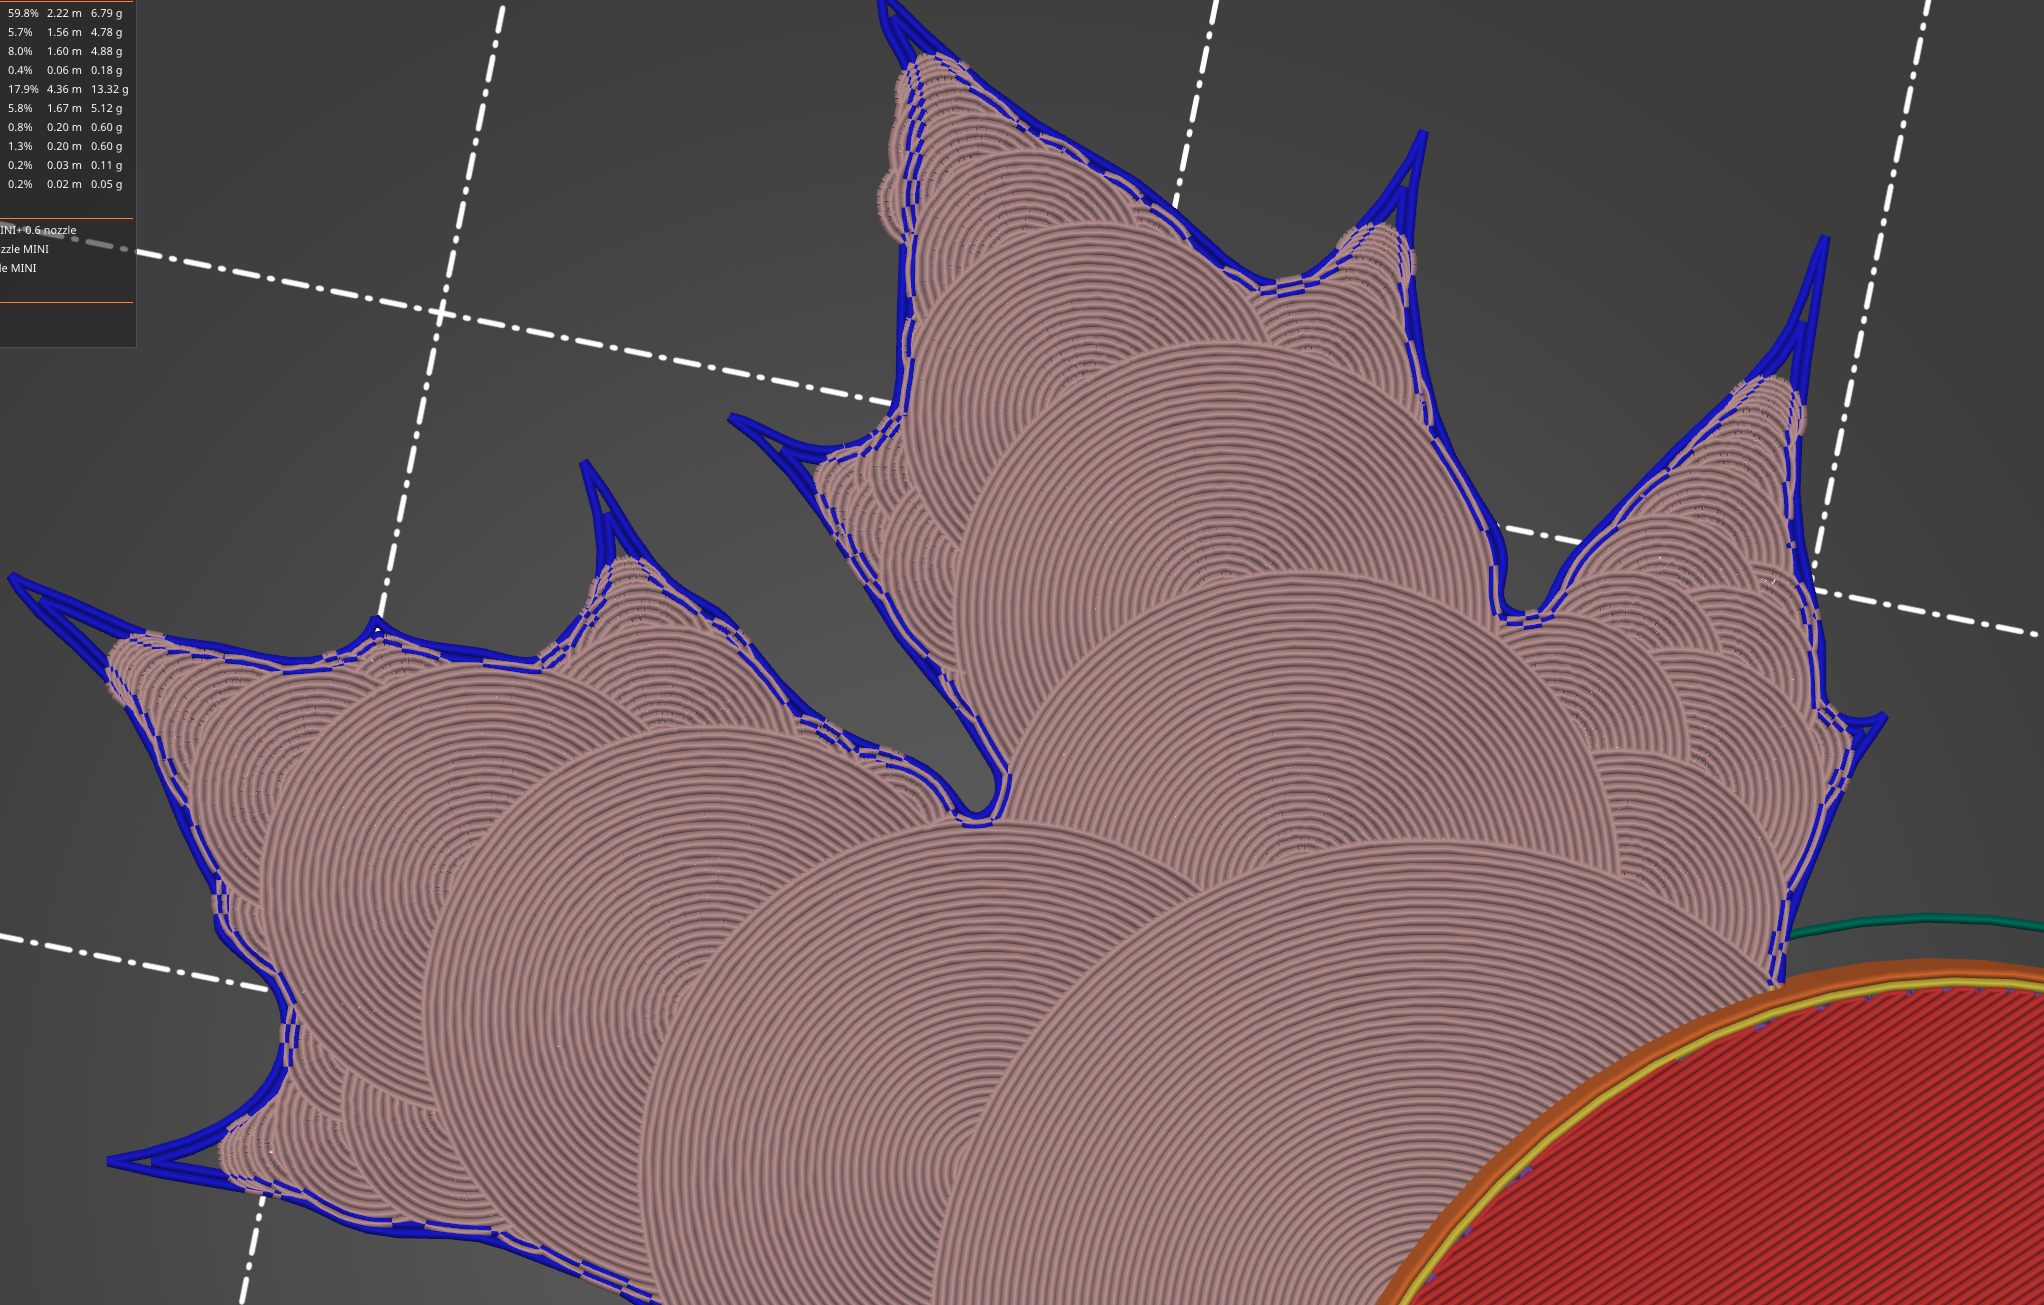Viewport: 2044px width, 1305px height.
Task: Toggle the 8.0% legend row
Action: pyautogui.click(x=20, y=51)
